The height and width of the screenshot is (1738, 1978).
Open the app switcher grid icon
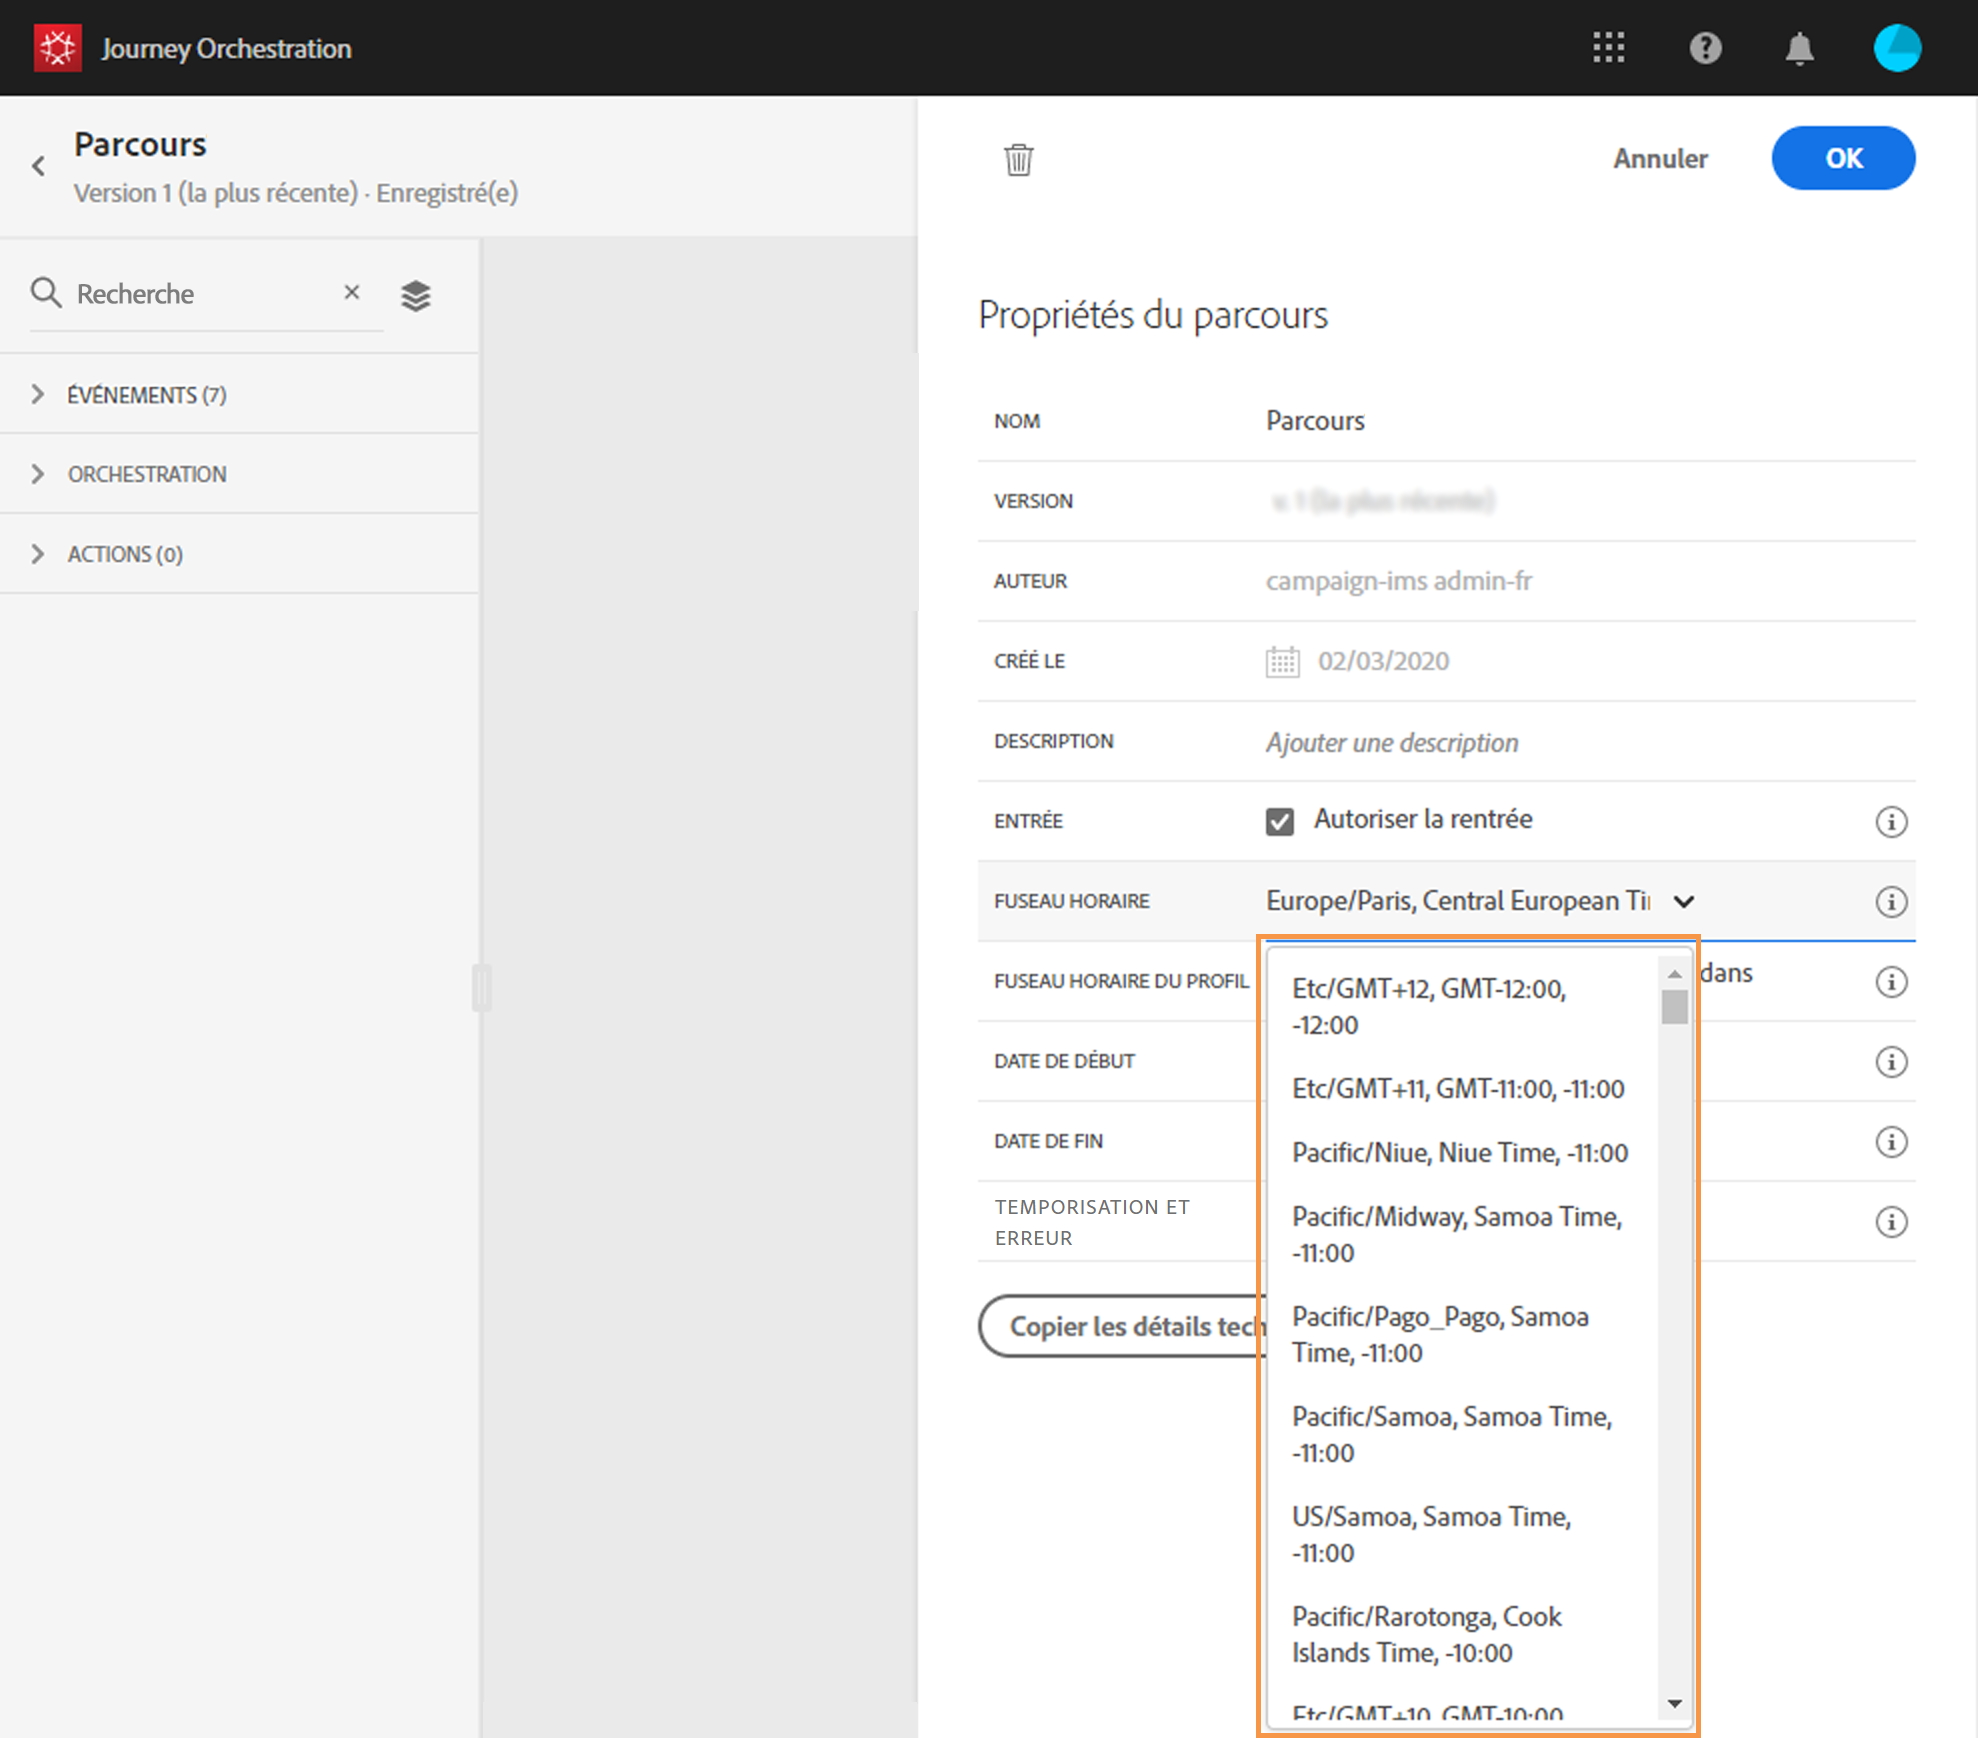point(1608,47)
